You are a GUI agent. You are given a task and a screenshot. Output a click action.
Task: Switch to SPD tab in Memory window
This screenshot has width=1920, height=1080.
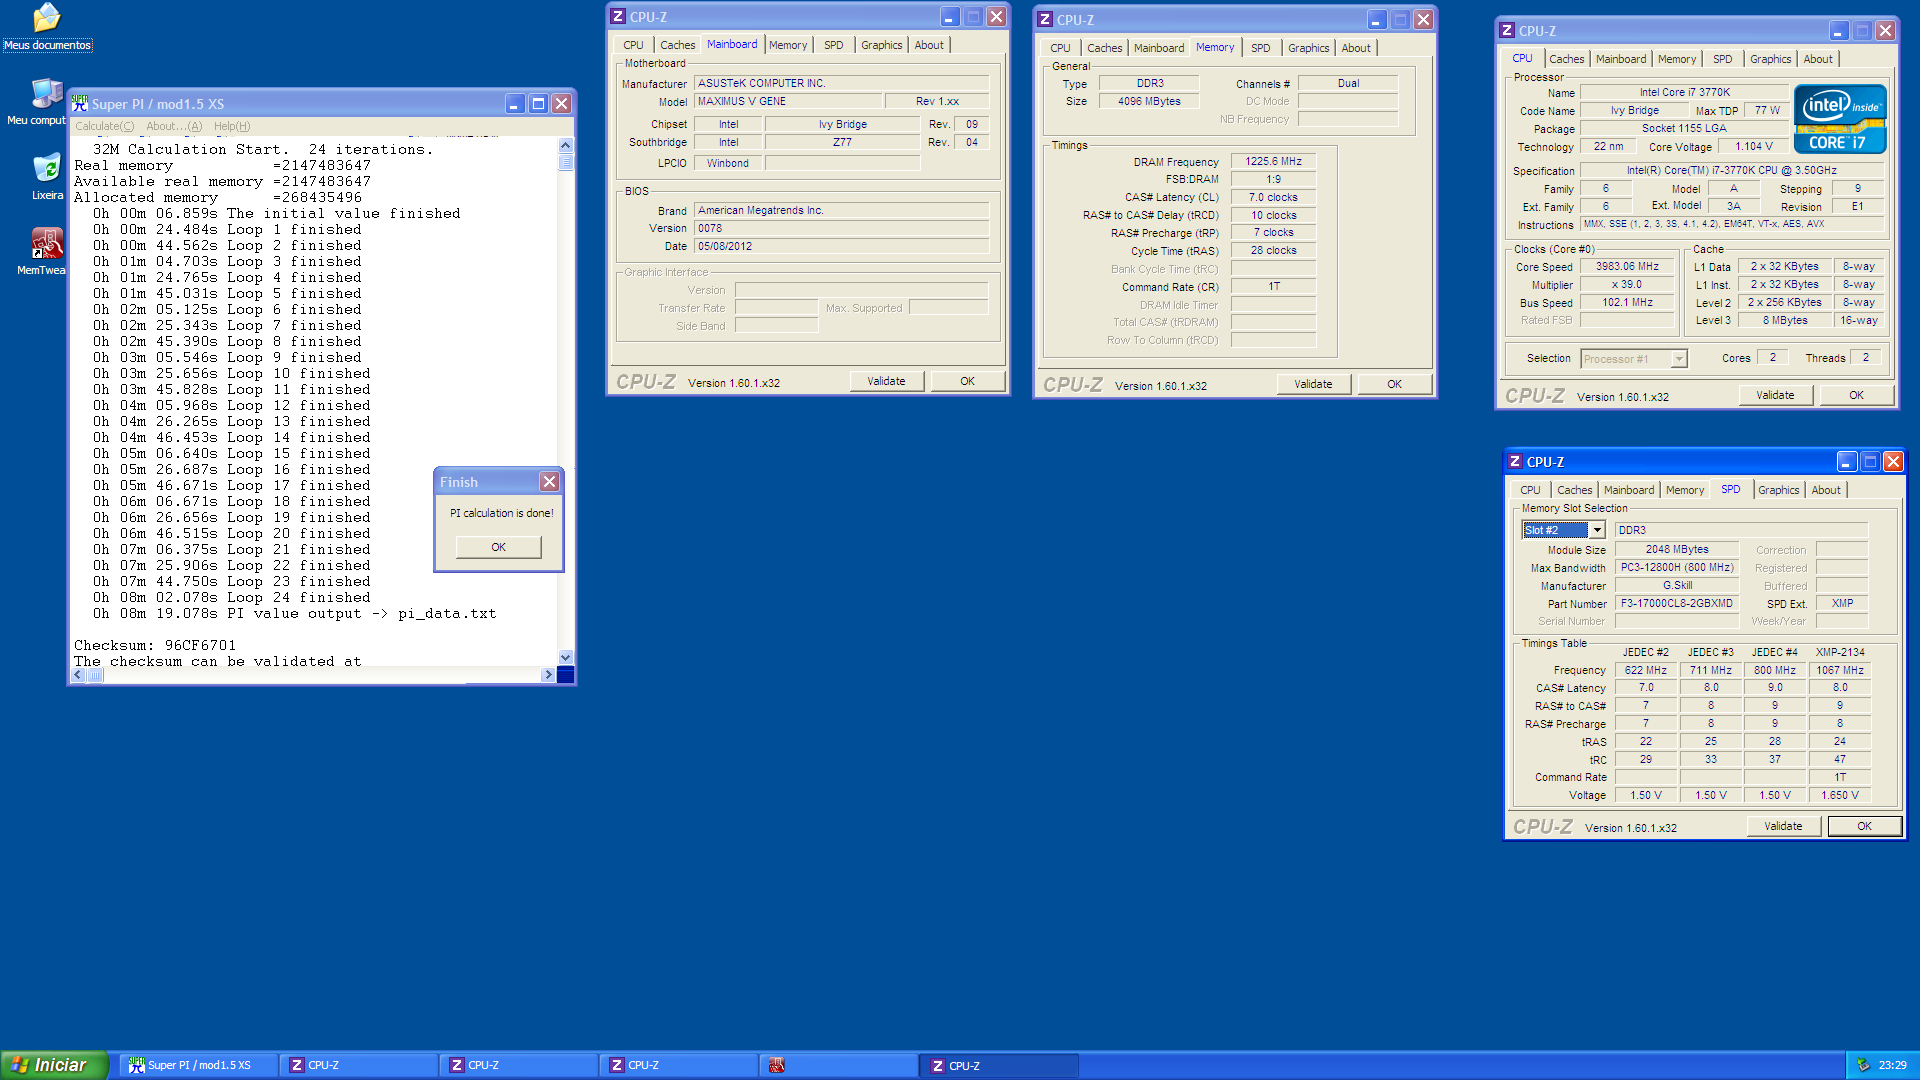(1260, 48)
